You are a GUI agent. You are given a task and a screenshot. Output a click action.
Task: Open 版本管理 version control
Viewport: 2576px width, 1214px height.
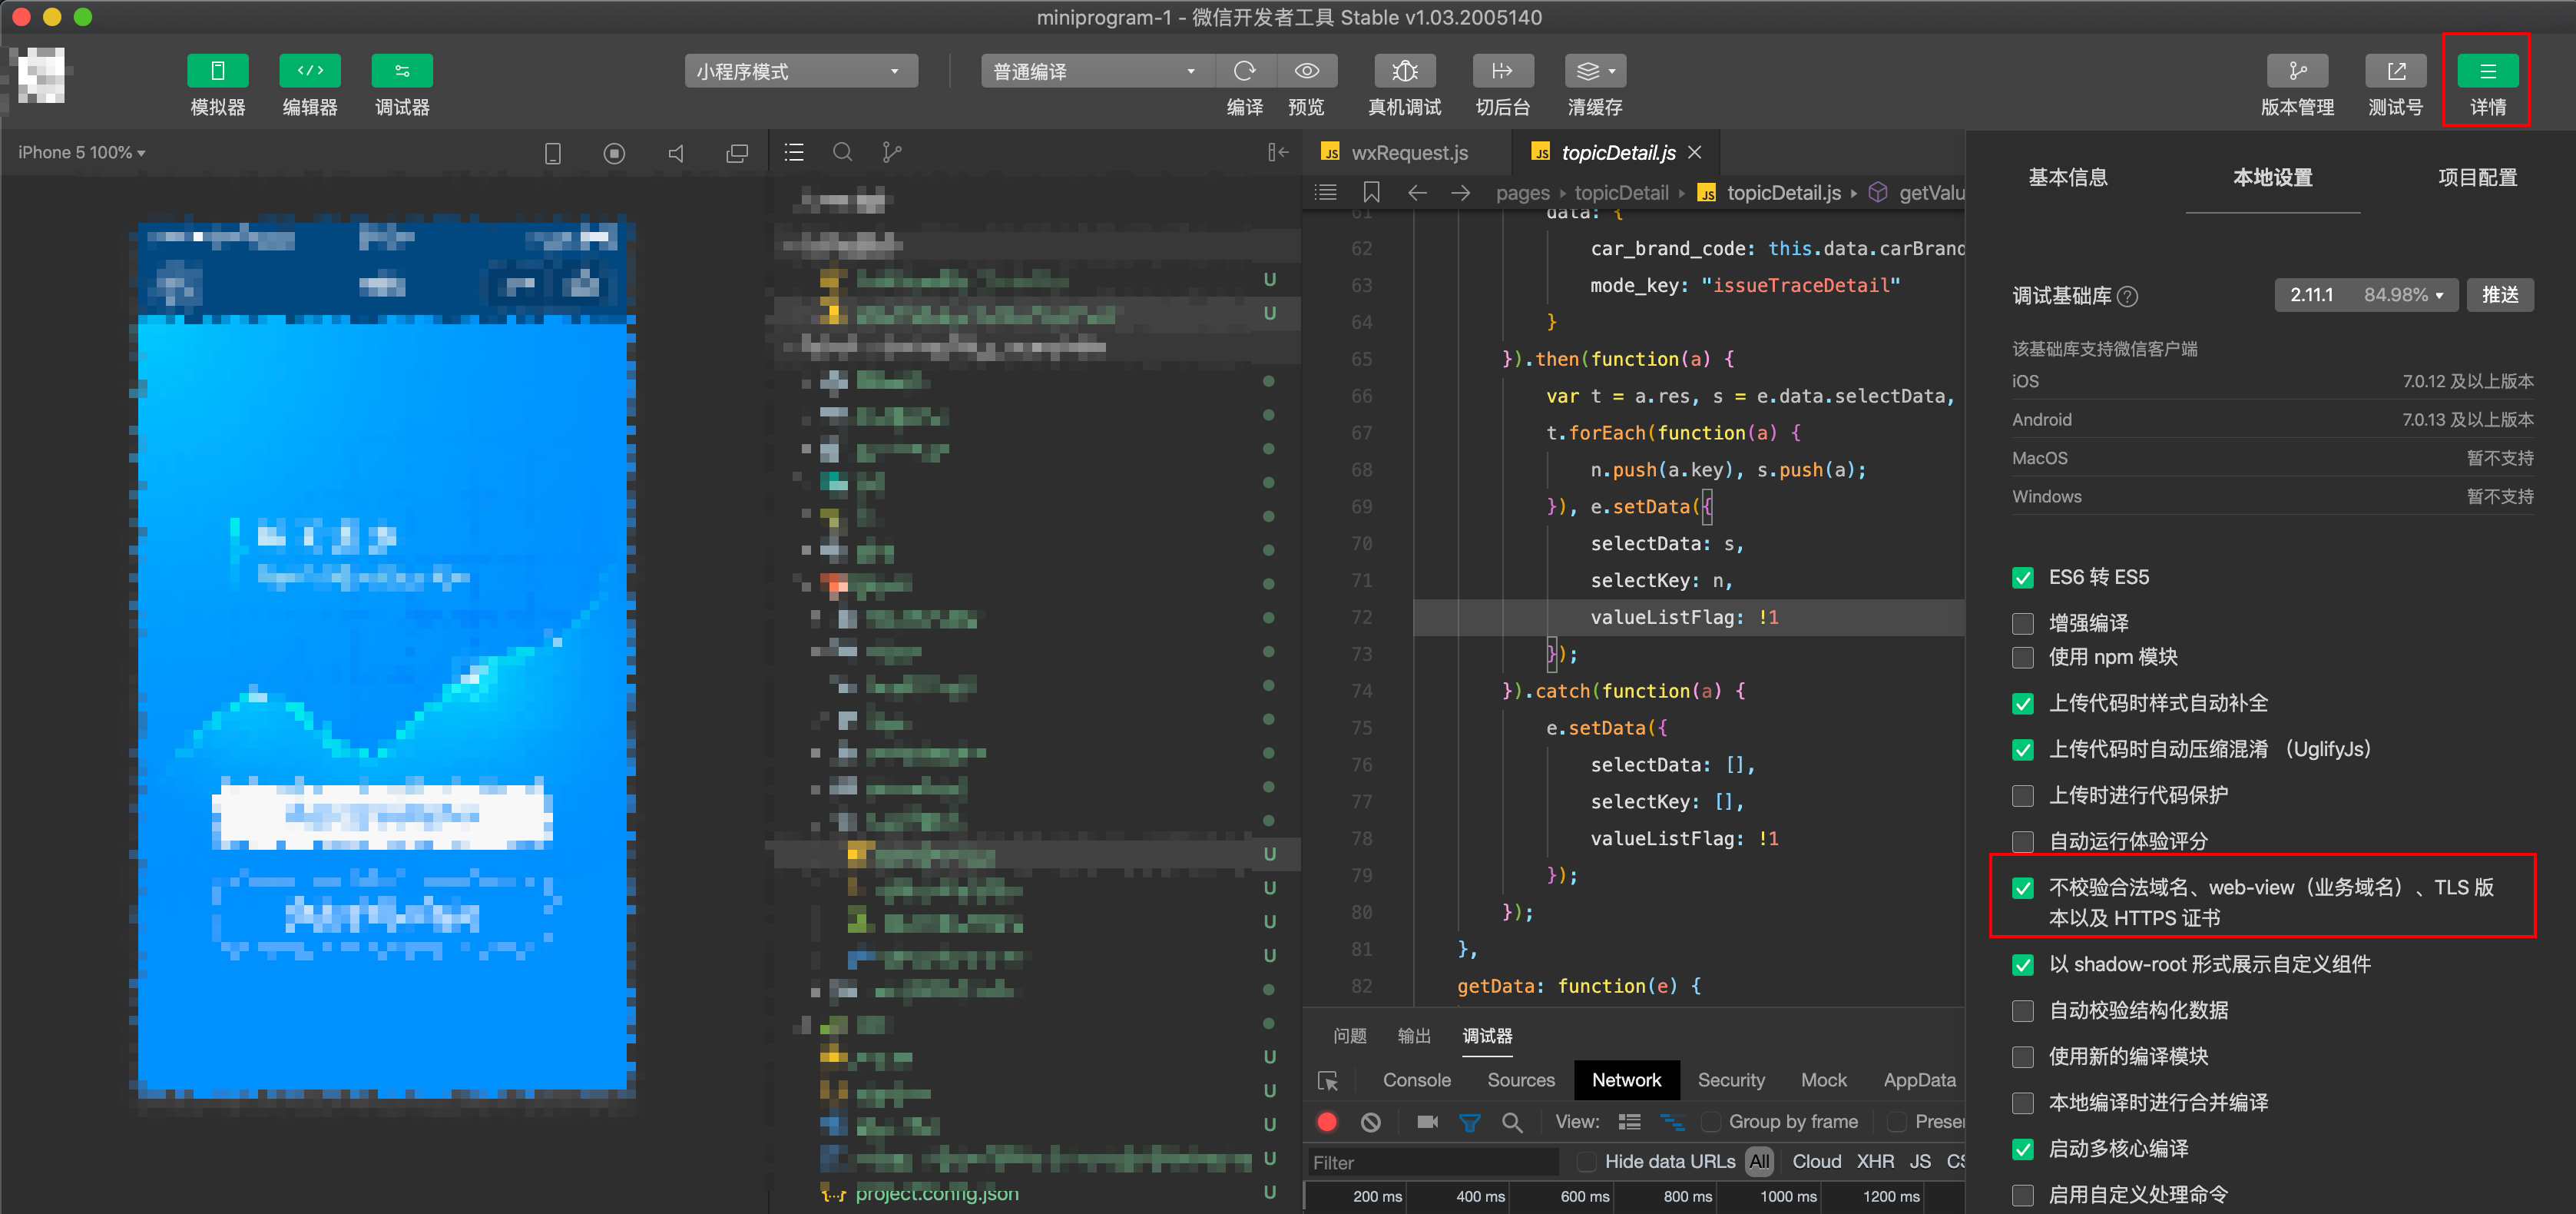(2297, 71)
